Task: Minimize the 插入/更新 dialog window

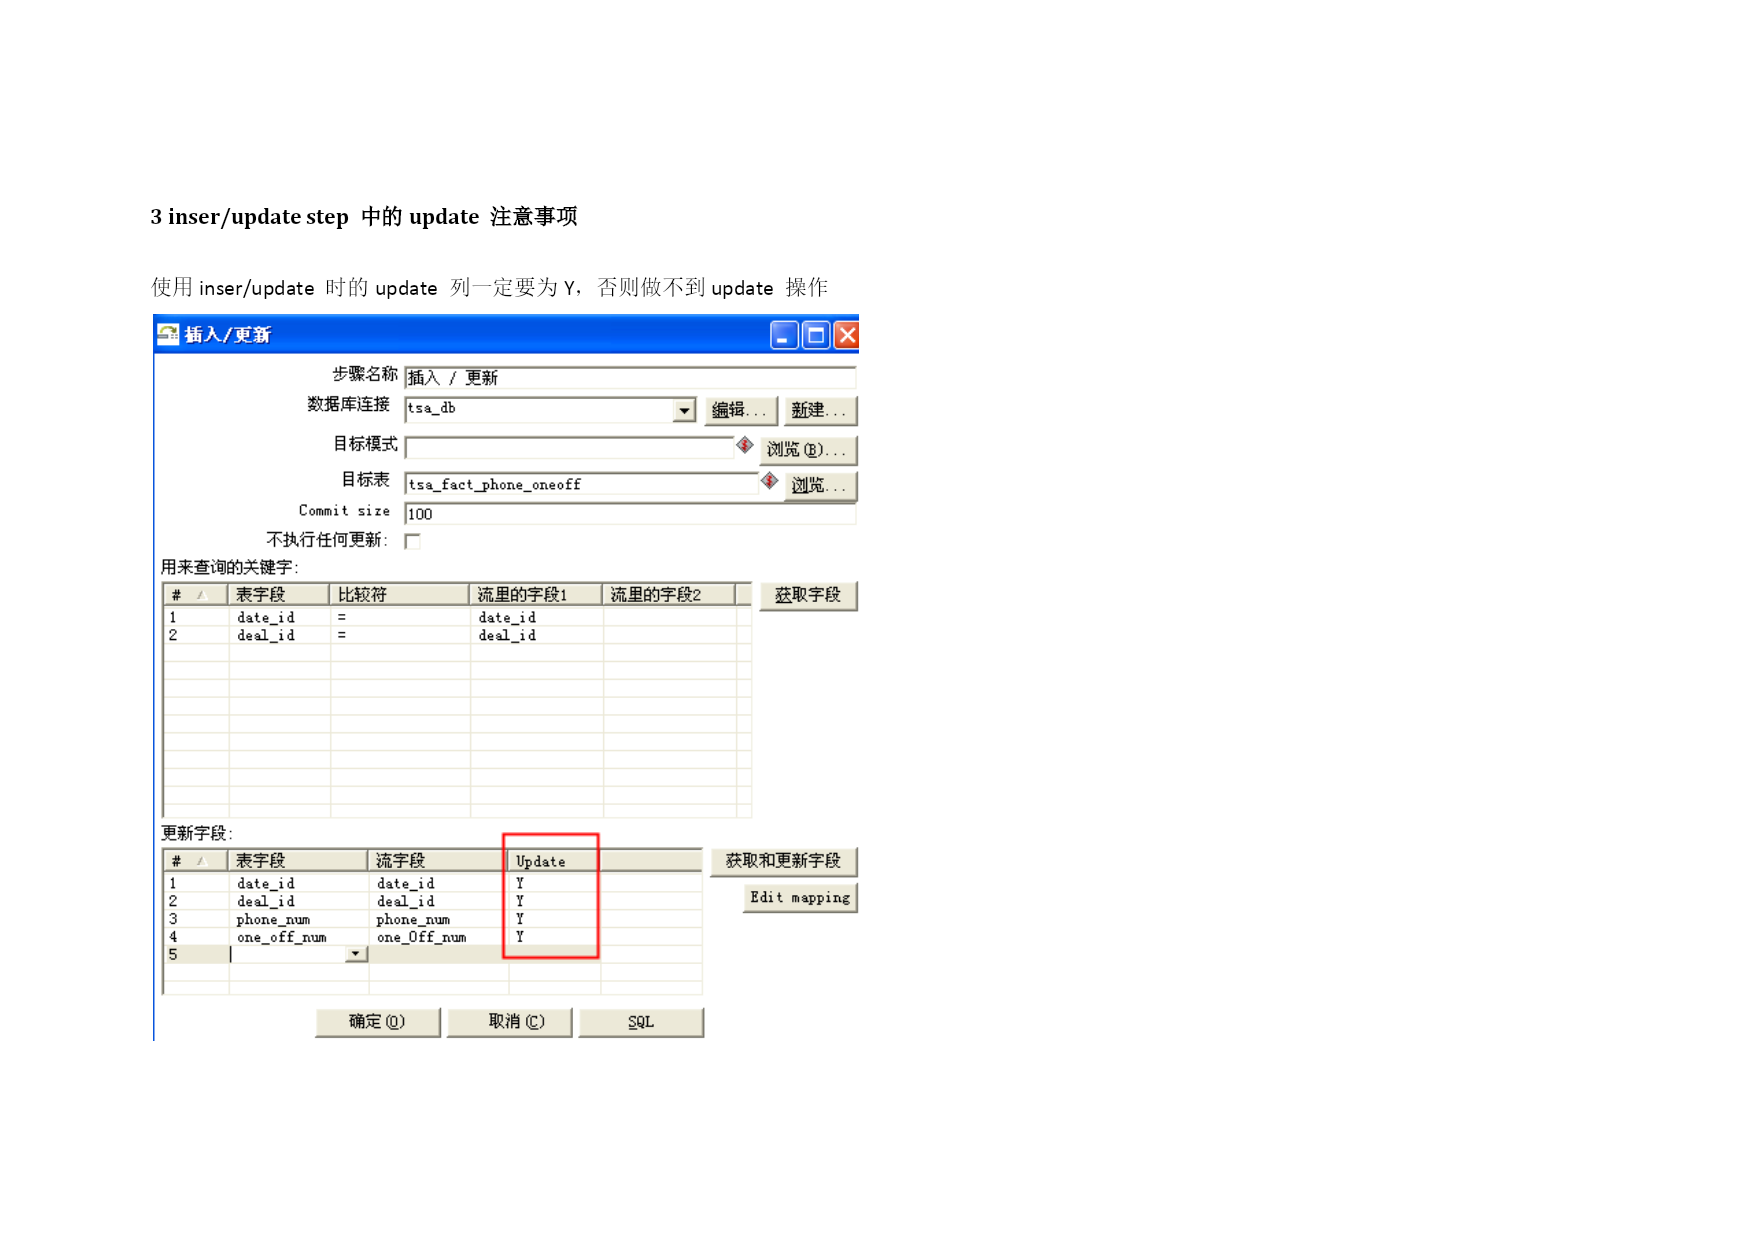Action: tap(784, 335)
